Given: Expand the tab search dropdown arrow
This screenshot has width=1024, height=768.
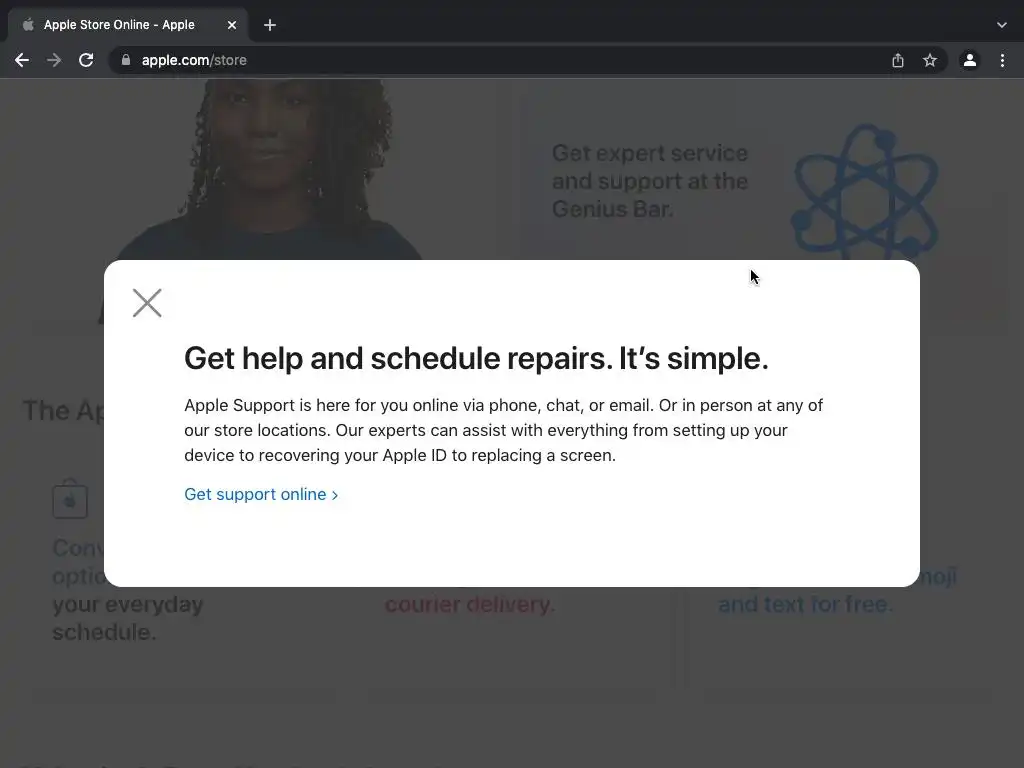Looking at the screenshot, I should click(1002, 25).
